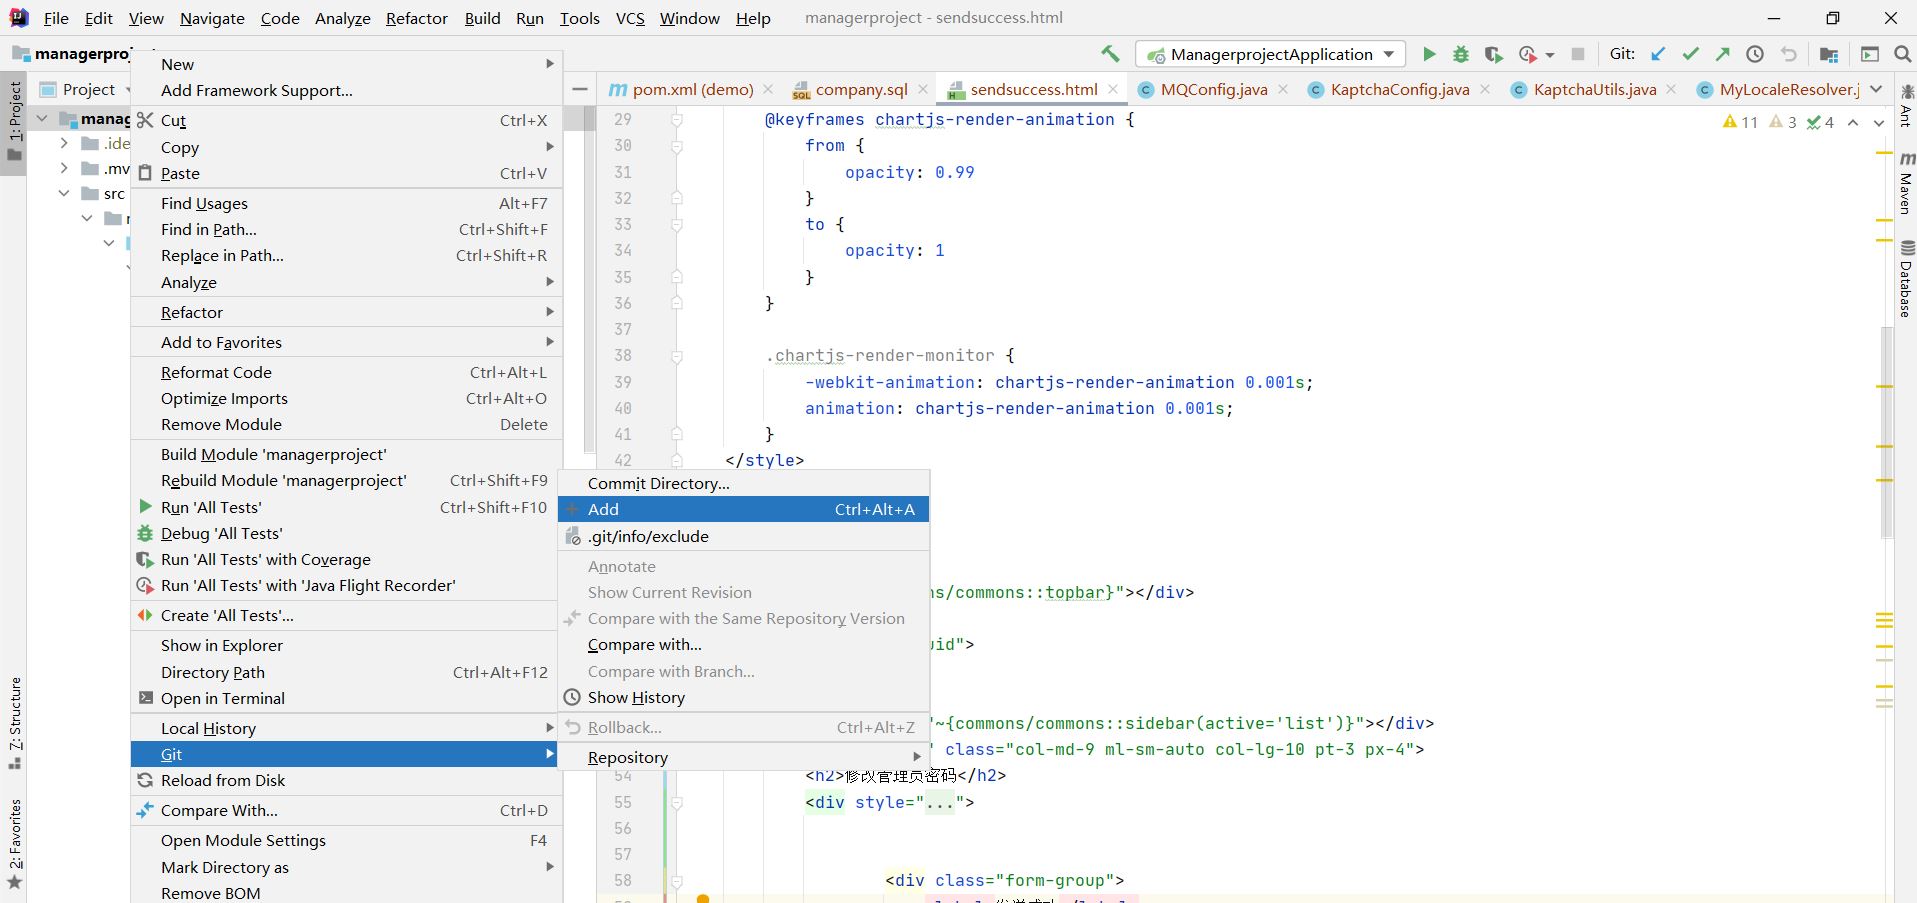
Task: Run ManagerprojectApplication with the green play icon
Action: [1429, 54]
